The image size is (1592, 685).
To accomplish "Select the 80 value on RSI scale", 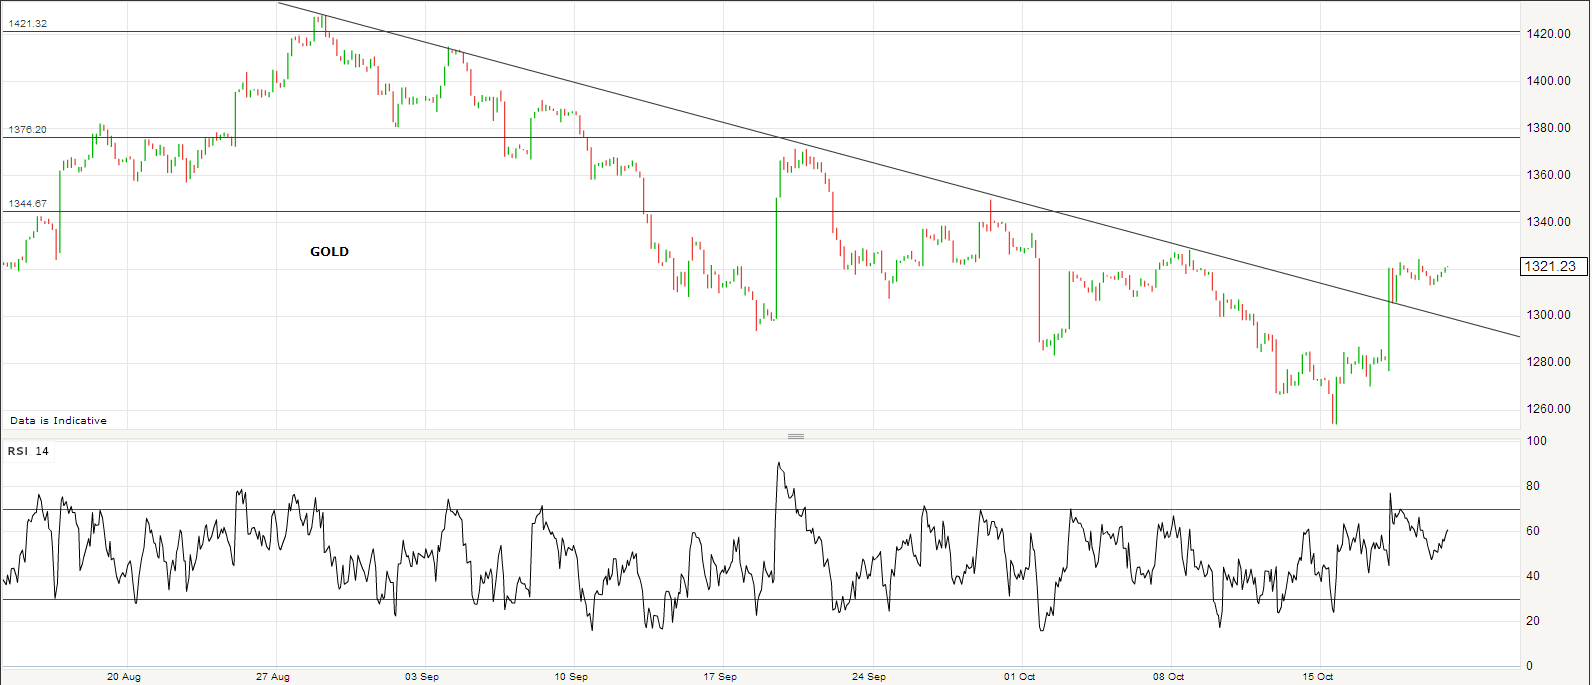I will tap(1533, 487).
